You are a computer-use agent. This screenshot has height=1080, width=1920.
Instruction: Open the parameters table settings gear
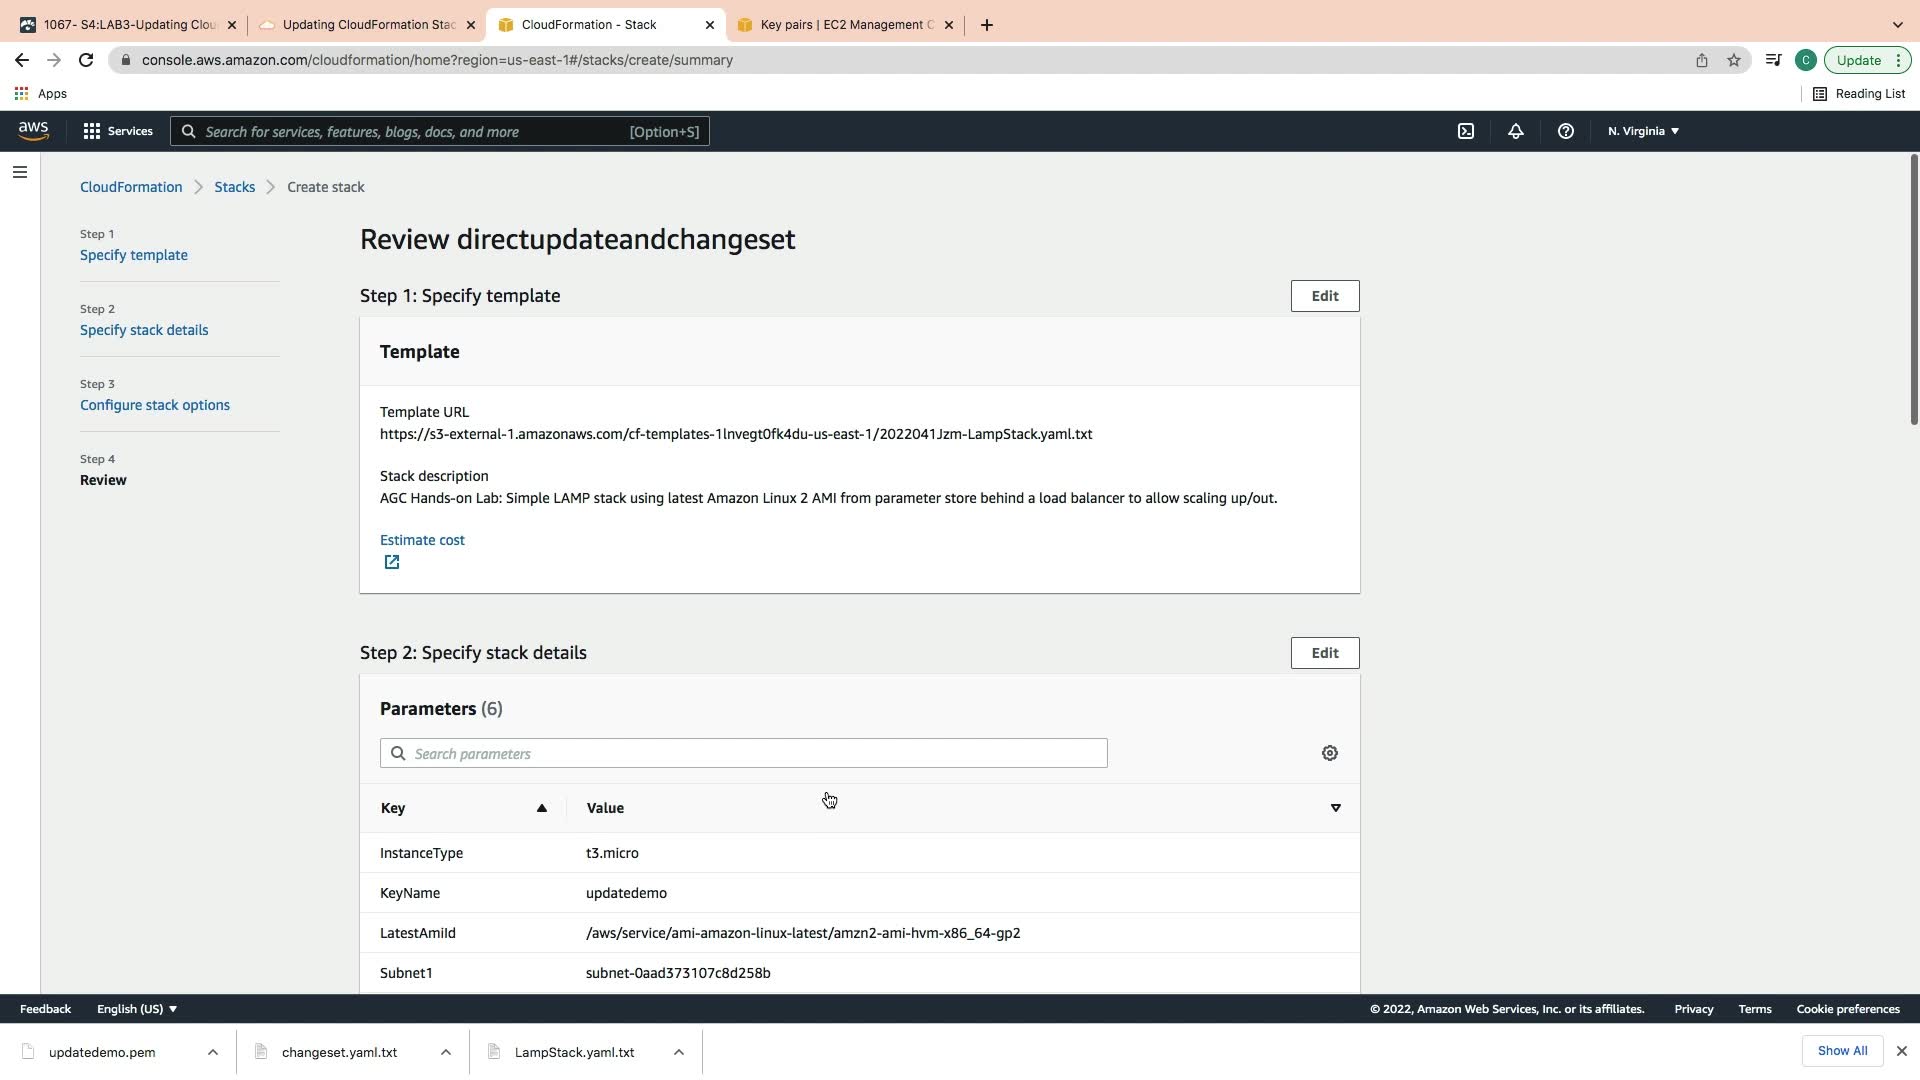(x=1329, y=754)
